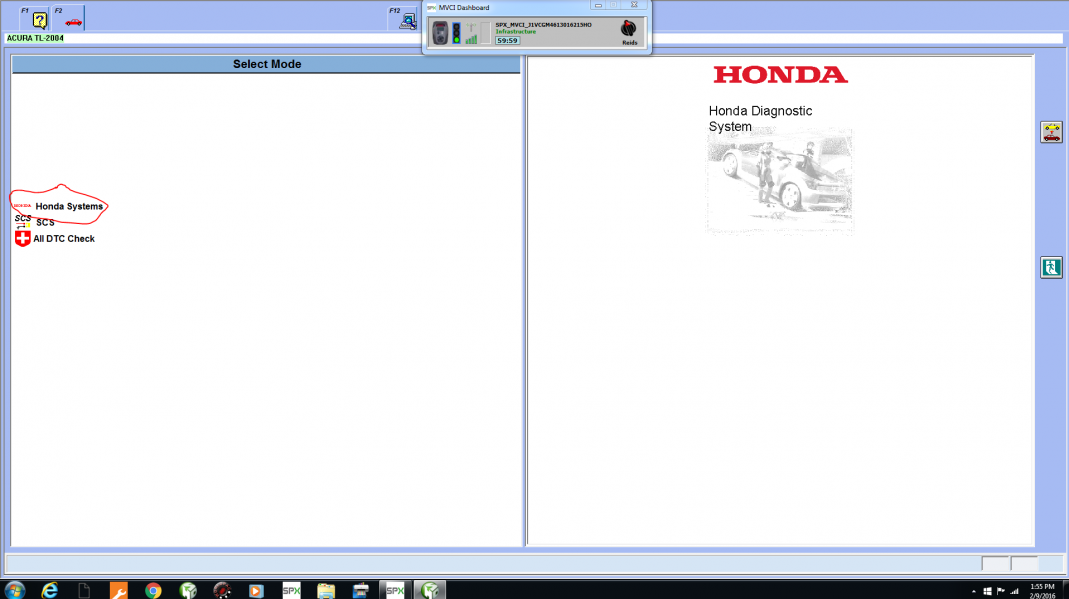Click the green exit door icon
Image resolution: width=1069 pixels, height=599 pixels.
pos(1051,267)
